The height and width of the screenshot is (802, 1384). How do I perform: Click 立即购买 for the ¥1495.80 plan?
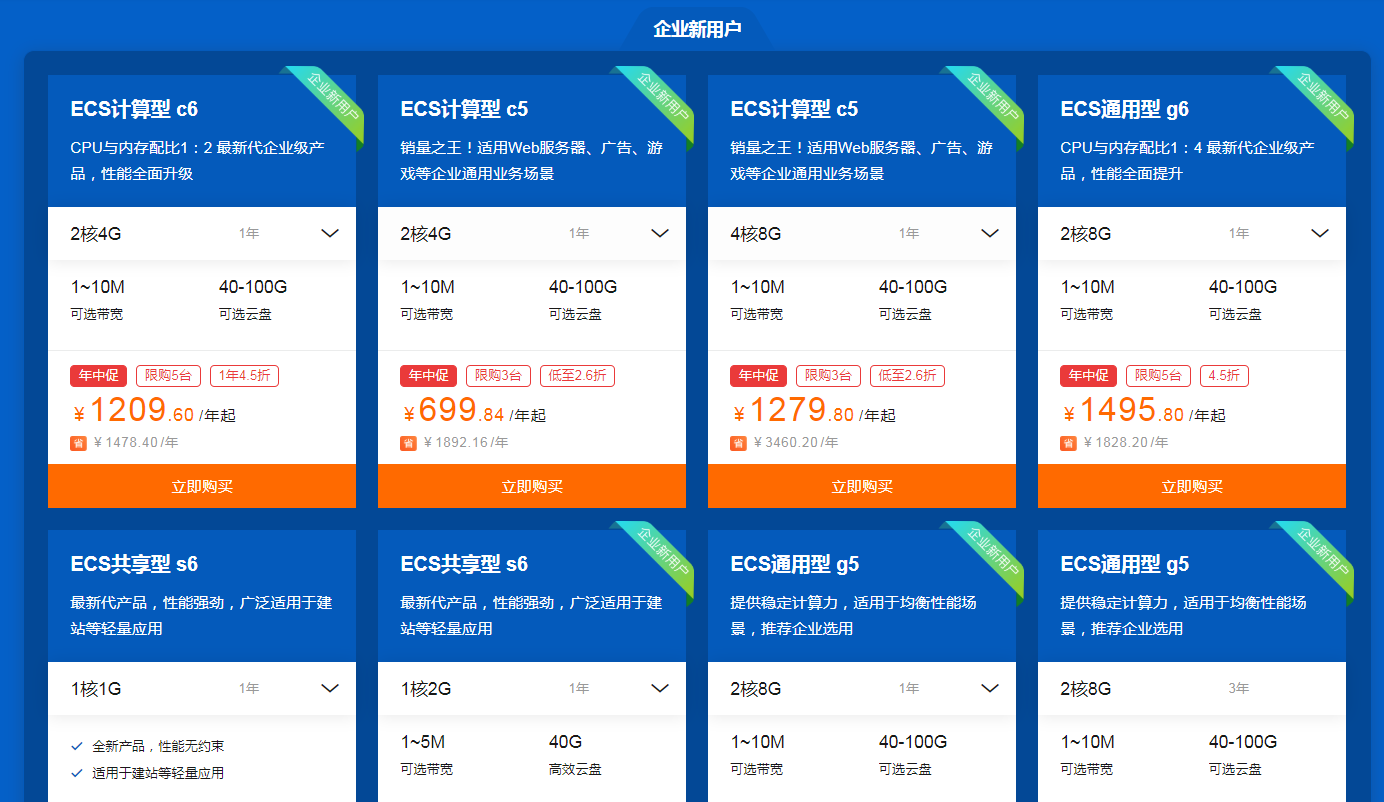[1192, 486]
